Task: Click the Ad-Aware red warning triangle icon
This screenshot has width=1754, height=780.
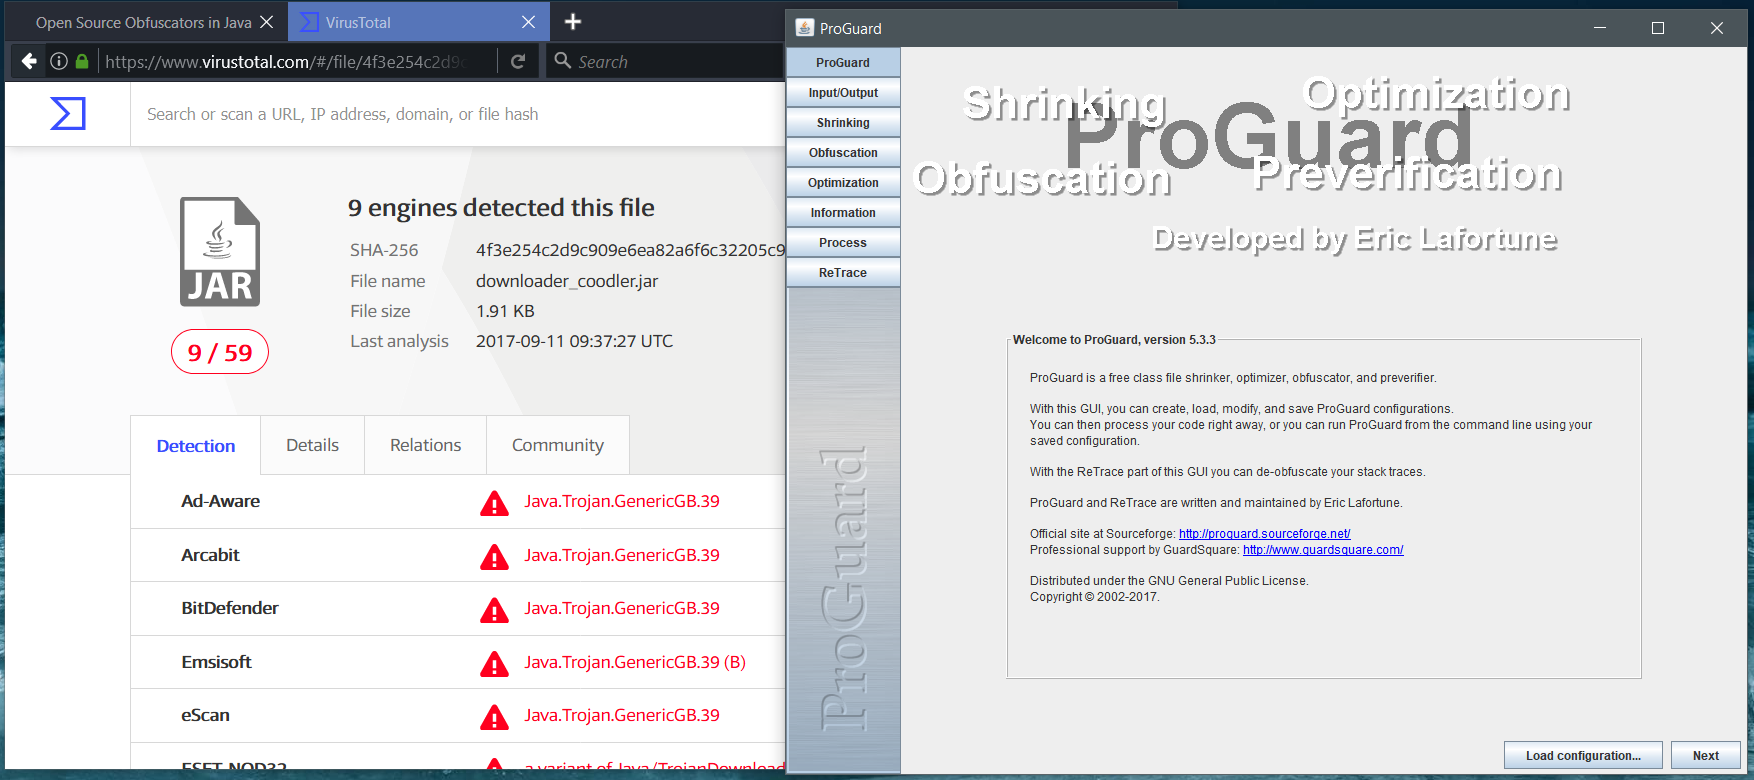Action: tap(494, 503)
